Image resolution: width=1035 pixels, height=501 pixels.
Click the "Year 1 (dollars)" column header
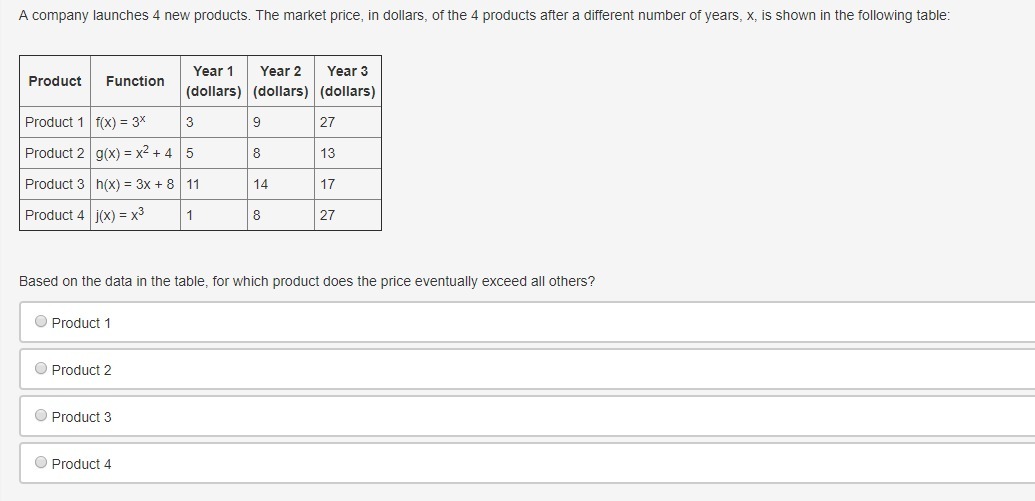(x=214, y=81)
